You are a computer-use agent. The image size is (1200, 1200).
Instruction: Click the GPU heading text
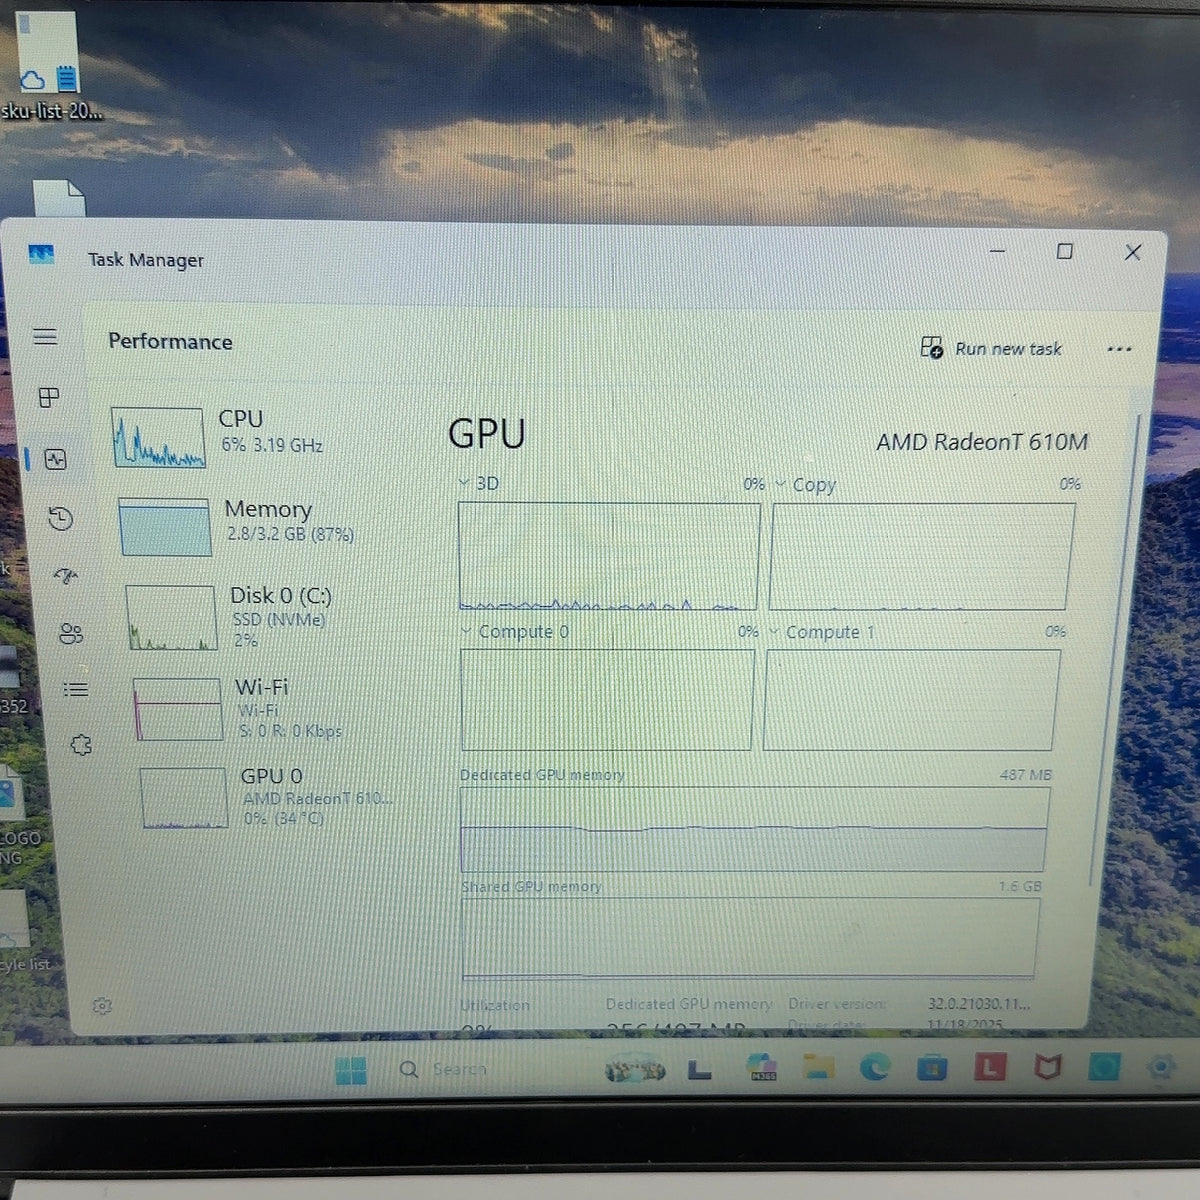pyautogui.click(x=487, y=434)
